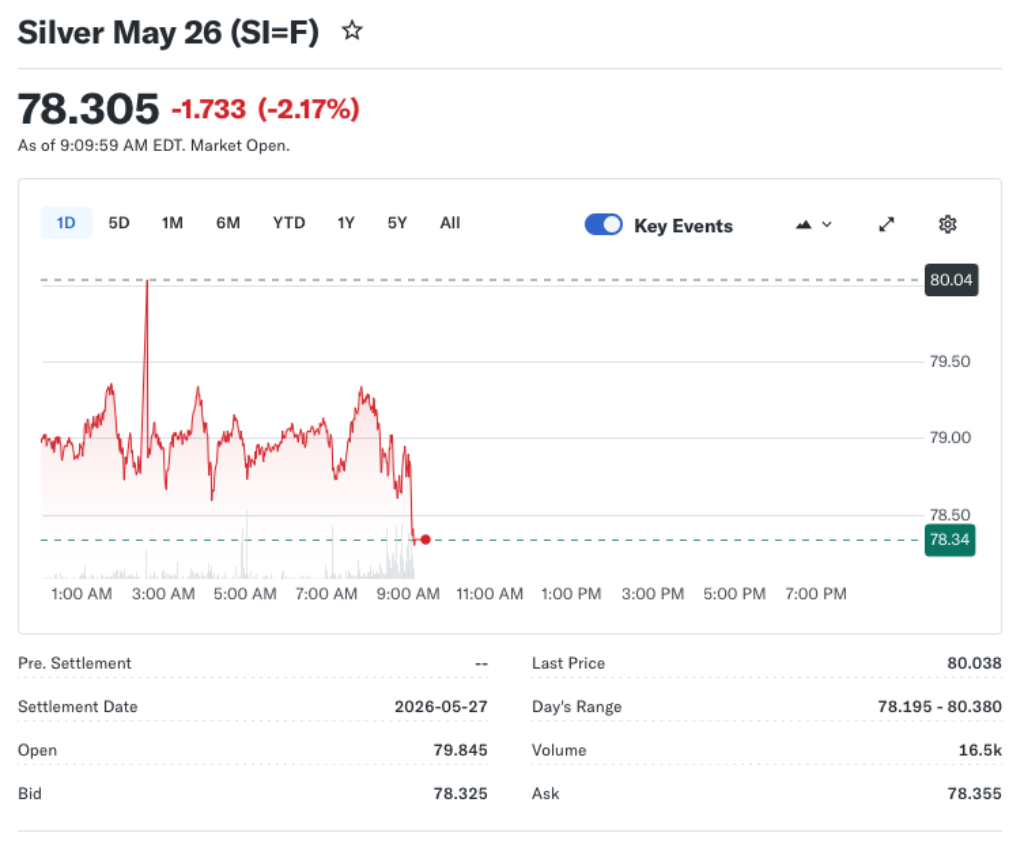Select the 1Y range button
Screen dimensions: 1024x848
click(345, 223)
